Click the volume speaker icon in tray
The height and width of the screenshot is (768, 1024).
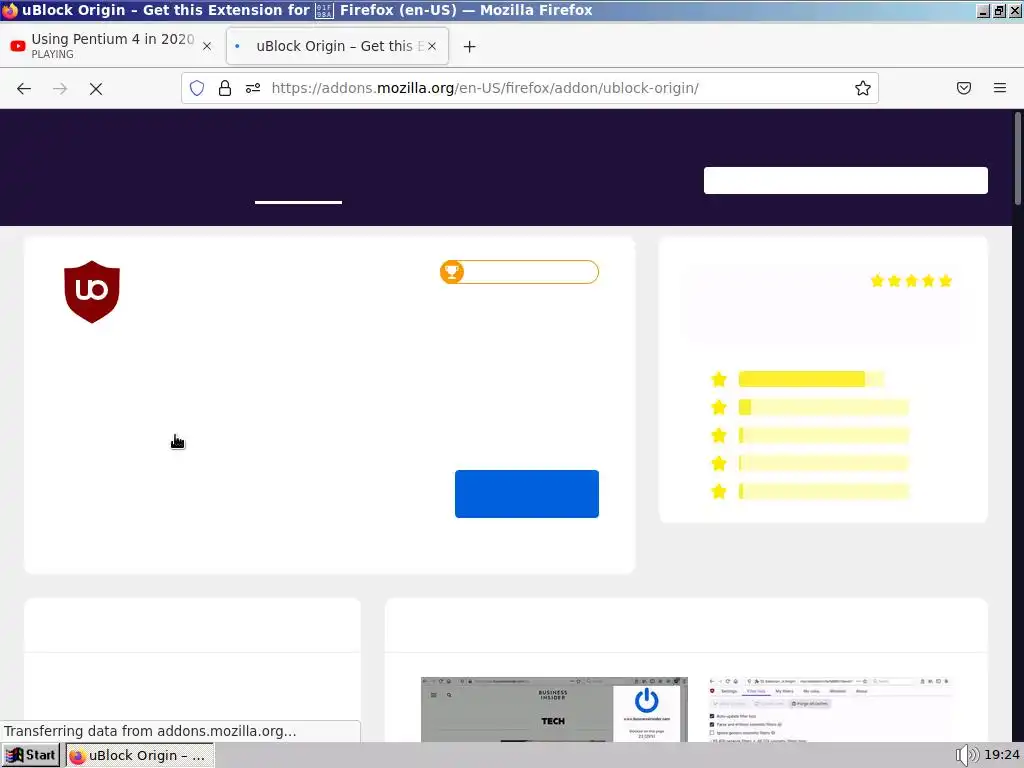pyautogui.click(x=967, y=756)
